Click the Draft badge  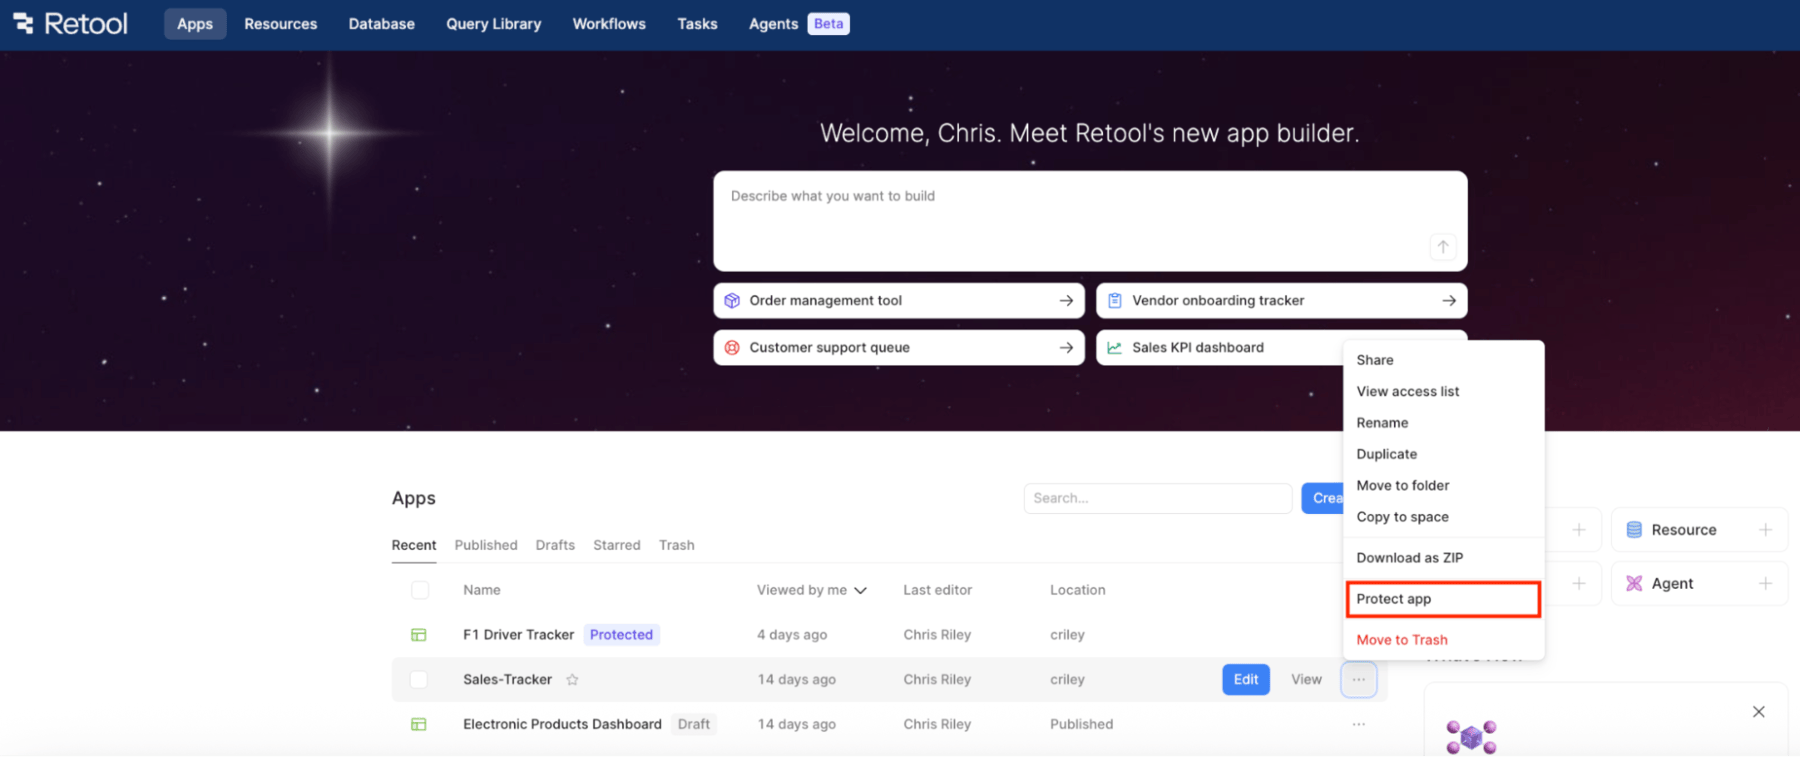tap(694, 724)
